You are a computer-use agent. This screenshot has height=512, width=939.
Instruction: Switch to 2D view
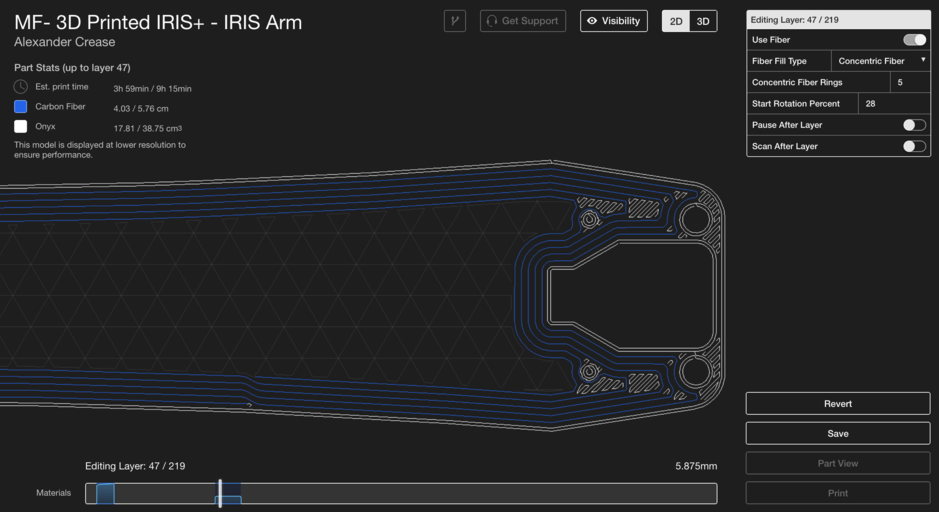click(676, 21)
